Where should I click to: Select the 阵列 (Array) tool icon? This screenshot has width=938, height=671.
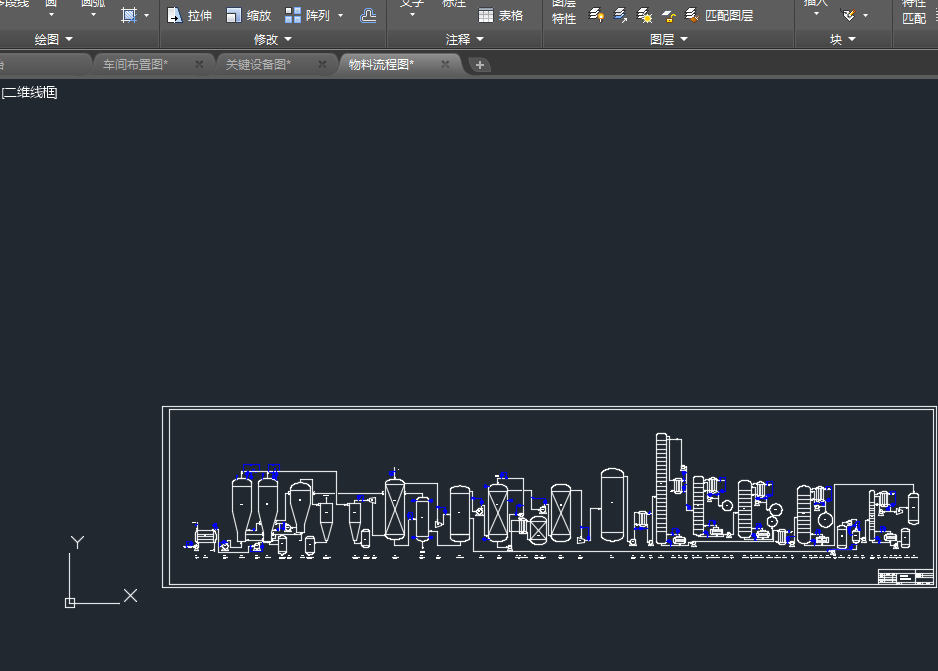[293, 16]
